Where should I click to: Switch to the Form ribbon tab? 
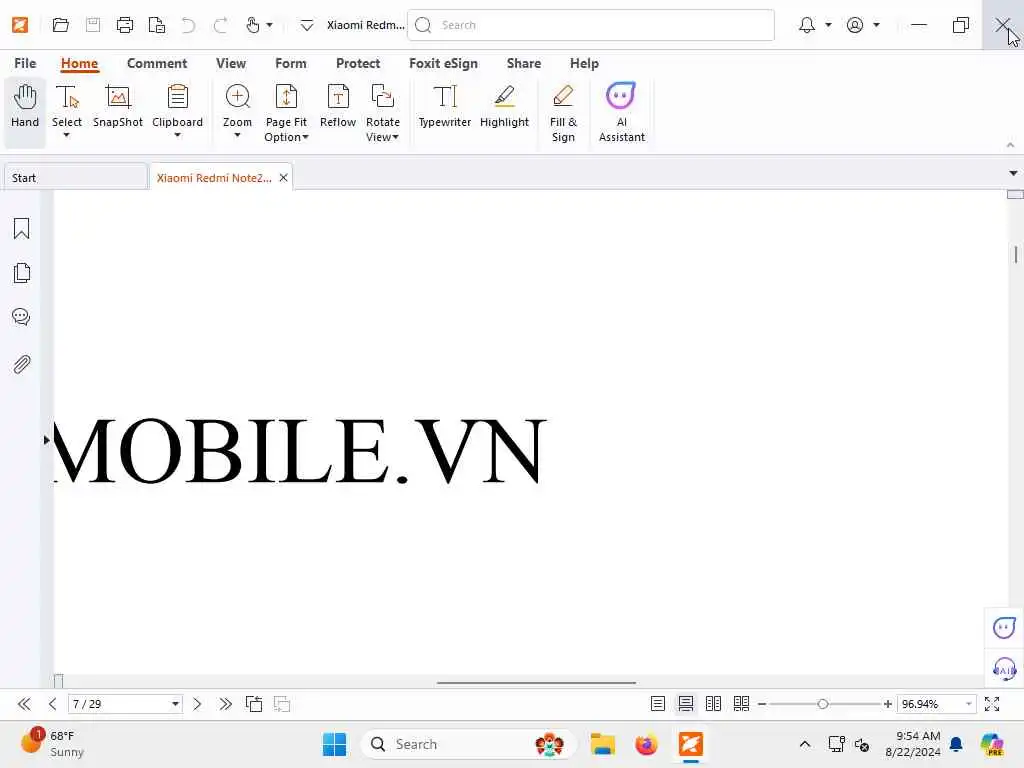point(291,63)
